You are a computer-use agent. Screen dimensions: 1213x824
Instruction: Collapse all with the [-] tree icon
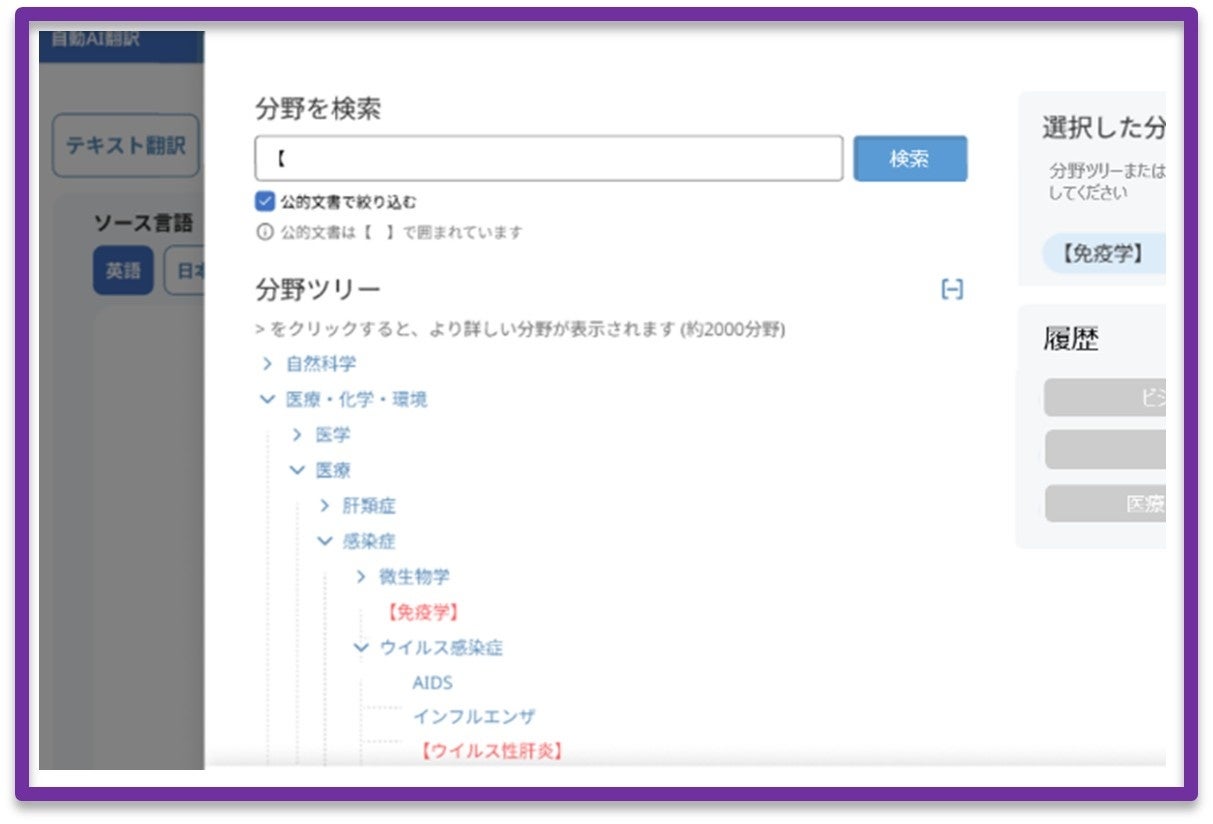pyautogui.click(x=952, y=290)
